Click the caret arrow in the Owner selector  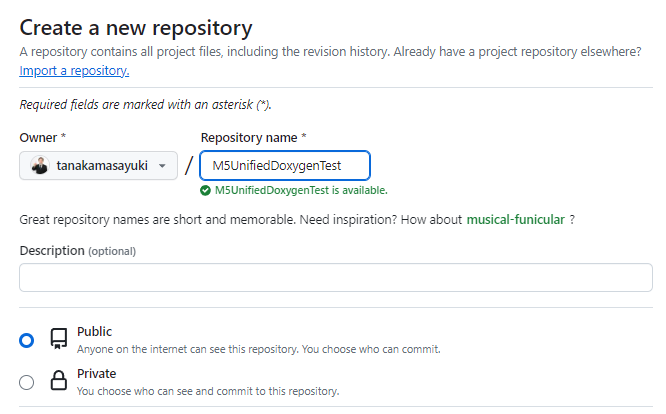click(x=163, y=167)
